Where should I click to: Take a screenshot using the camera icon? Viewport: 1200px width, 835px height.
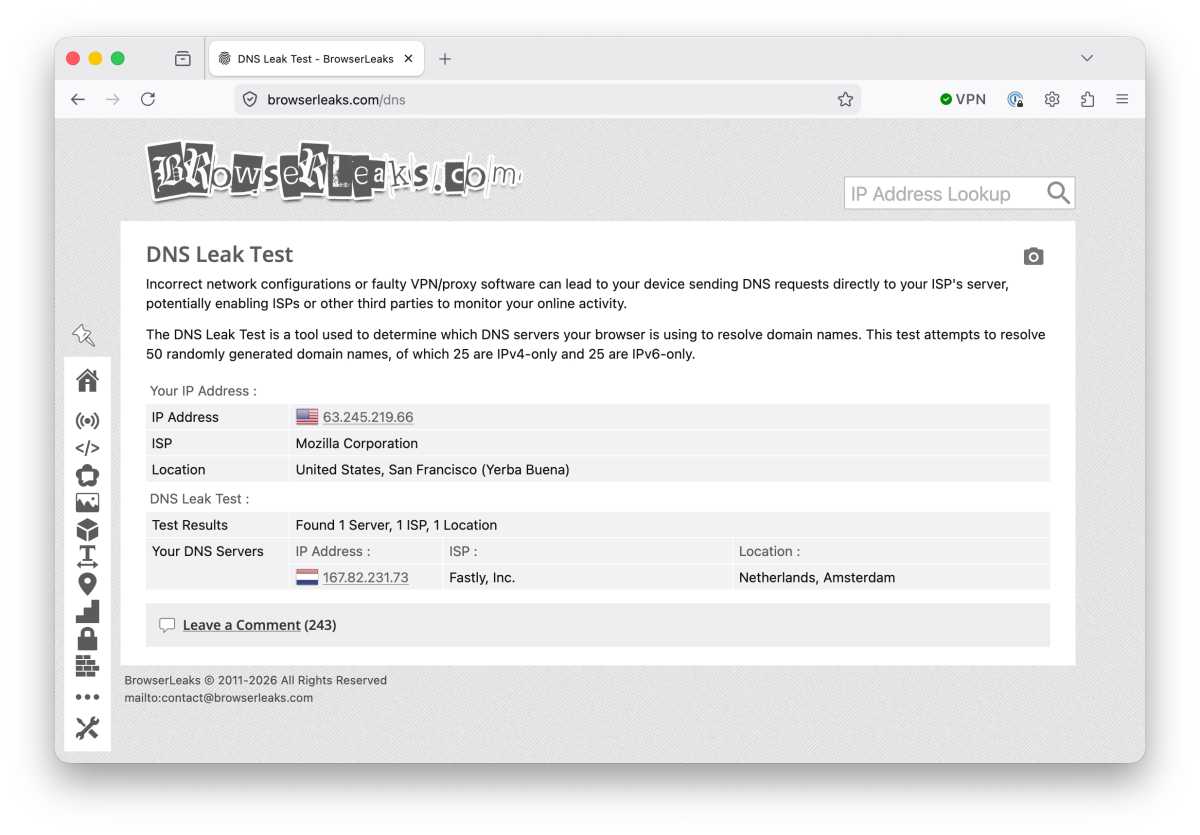point(1033,256)
